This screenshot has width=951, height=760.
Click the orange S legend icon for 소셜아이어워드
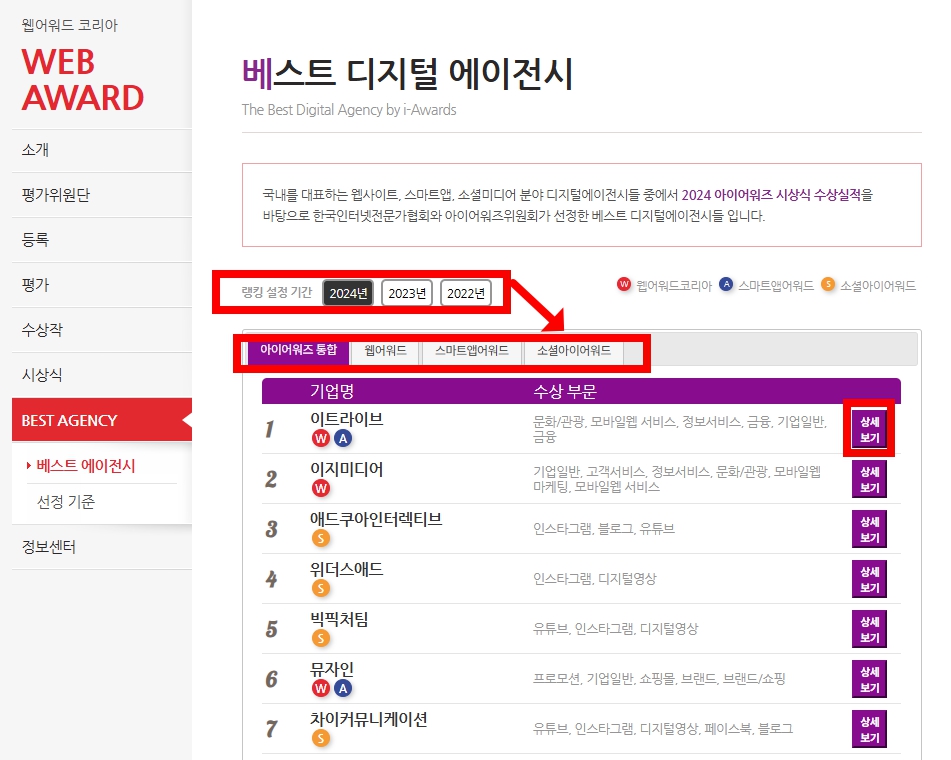[828, 284]
